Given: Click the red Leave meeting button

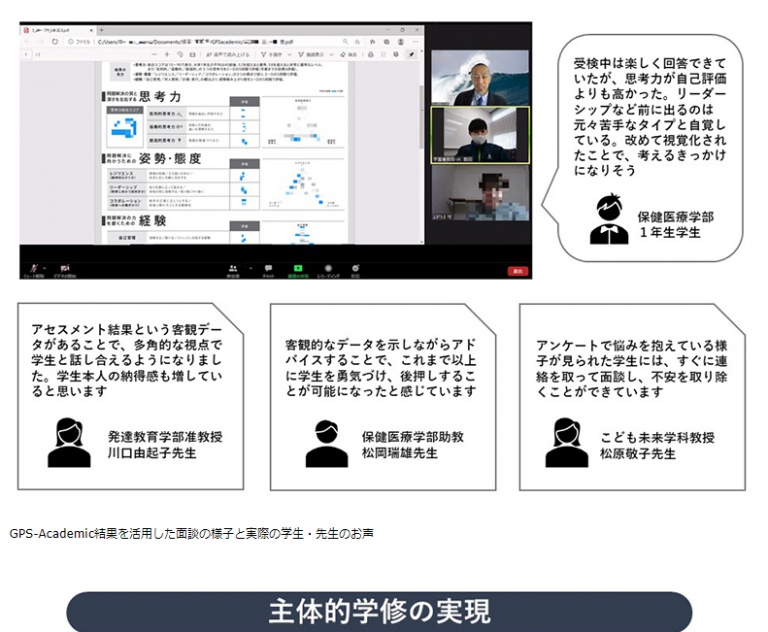Looking at the screenshot, I should 518,271.
